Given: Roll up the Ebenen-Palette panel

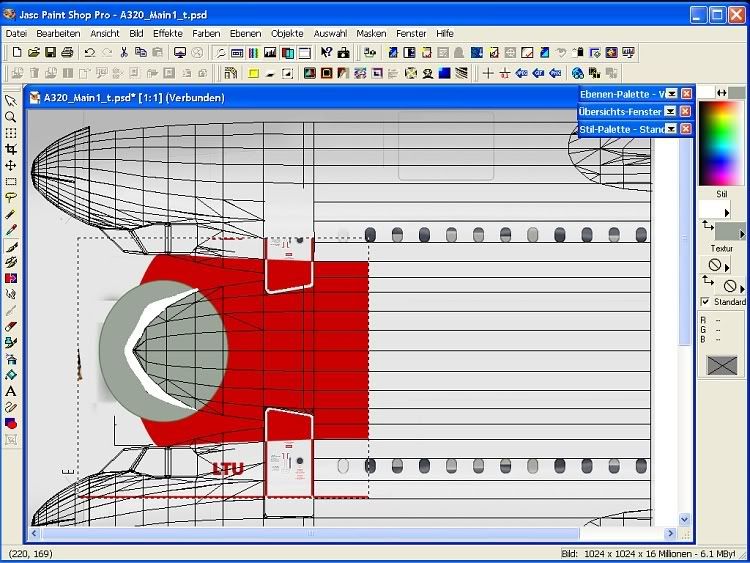Looking at the screenshot, I should pyautogui.click(x=672, y=94).
